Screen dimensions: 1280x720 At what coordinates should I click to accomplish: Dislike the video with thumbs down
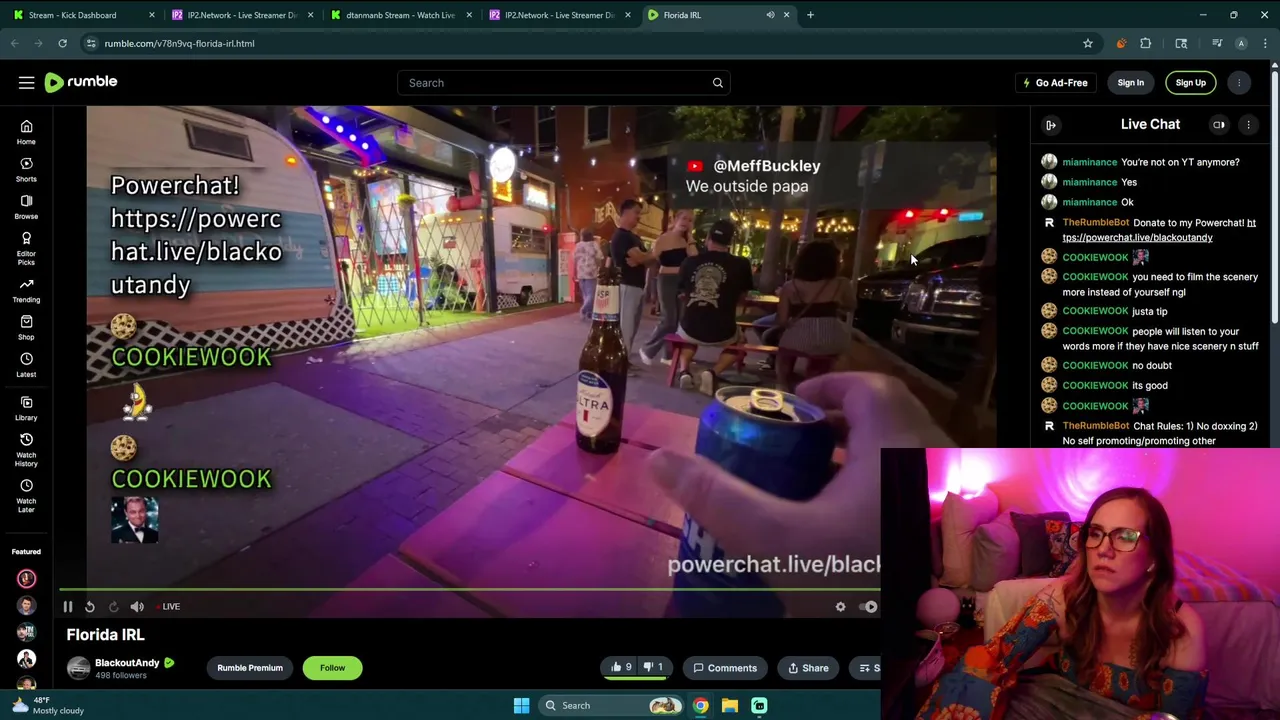(x=653, y=667)
